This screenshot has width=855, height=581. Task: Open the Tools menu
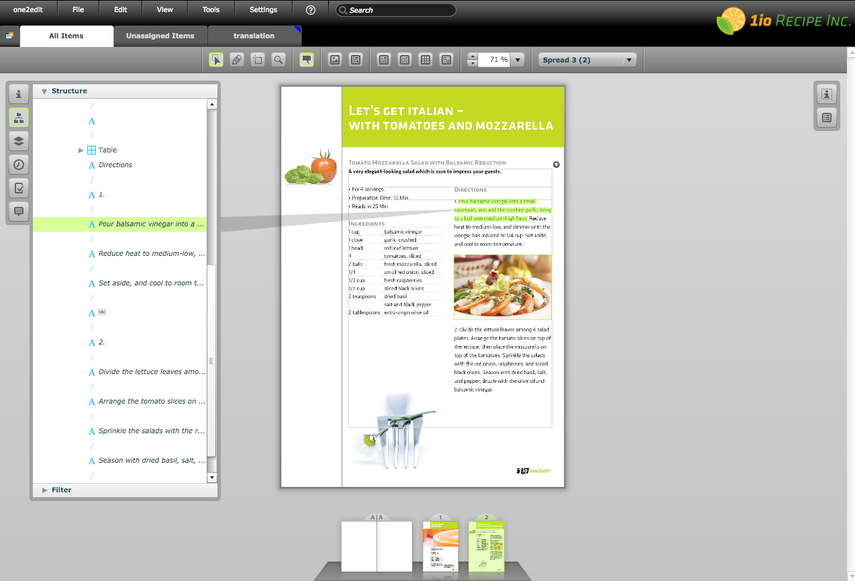point(211,10)
